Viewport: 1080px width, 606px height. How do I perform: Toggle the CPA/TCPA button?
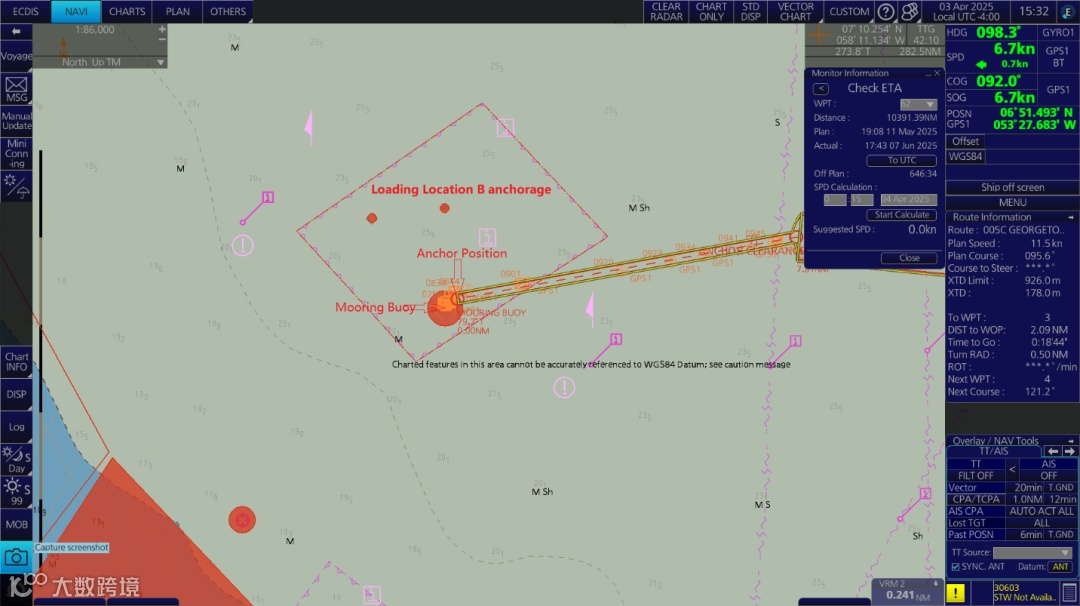(977, 499)
